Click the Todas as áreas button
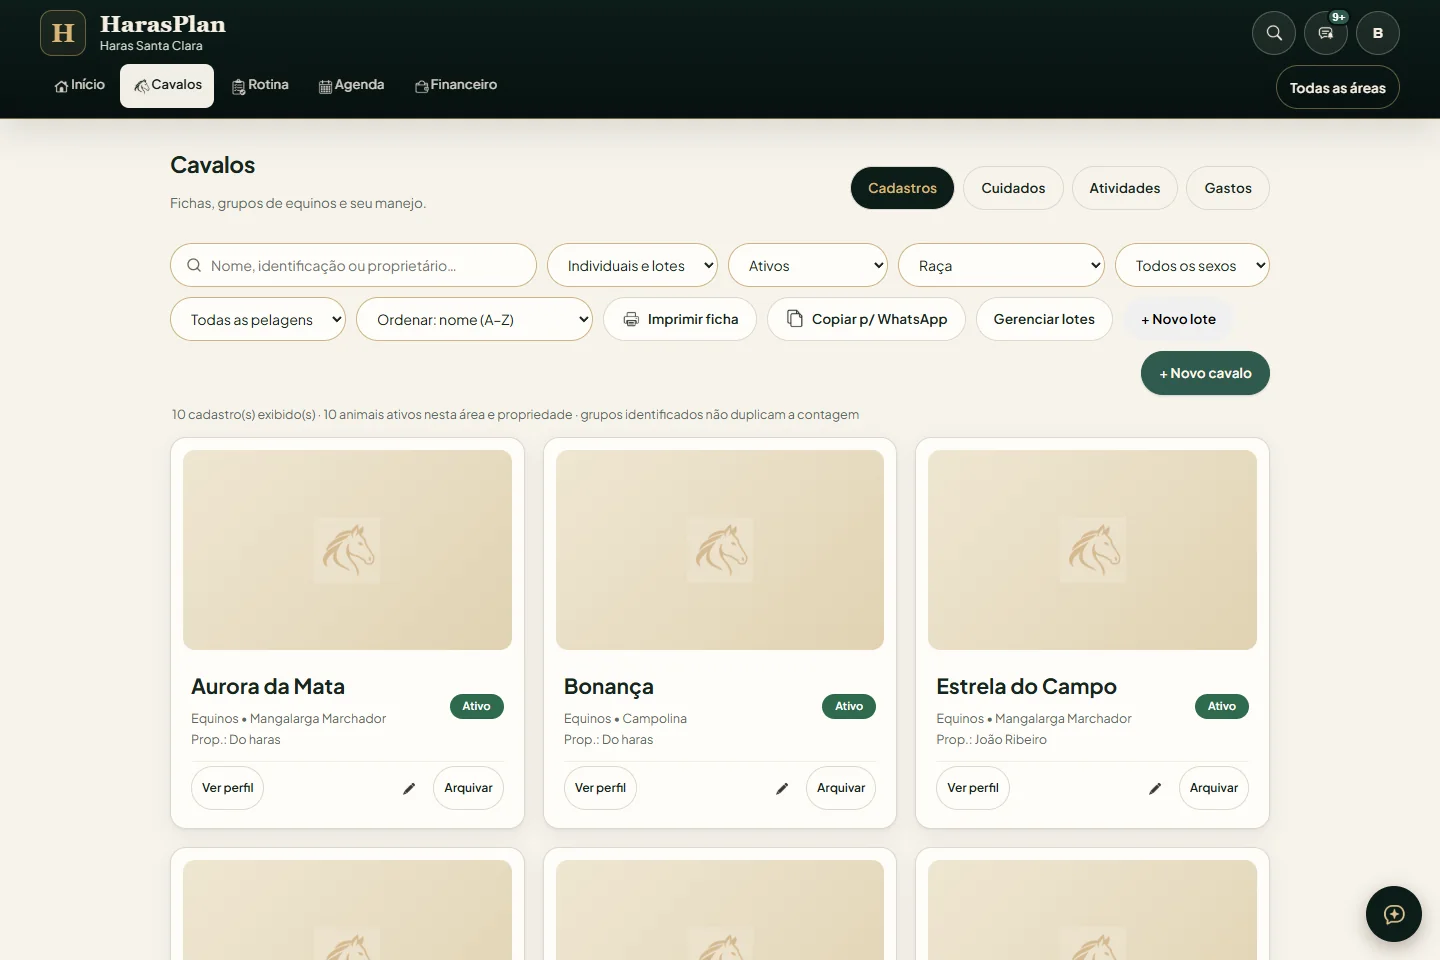Image resolution: width=1440 pixels, height=960 pixels. click(x=1338, y=88)
